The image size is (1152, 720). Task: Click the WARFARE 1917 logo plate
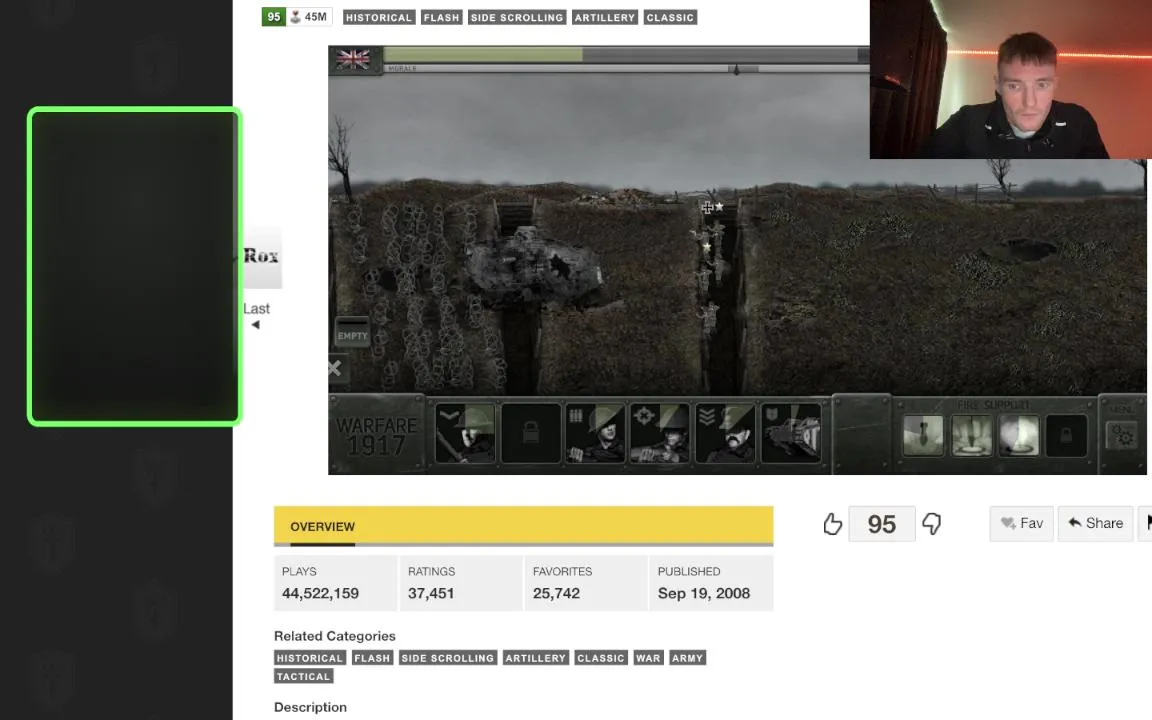click(376, 435)
